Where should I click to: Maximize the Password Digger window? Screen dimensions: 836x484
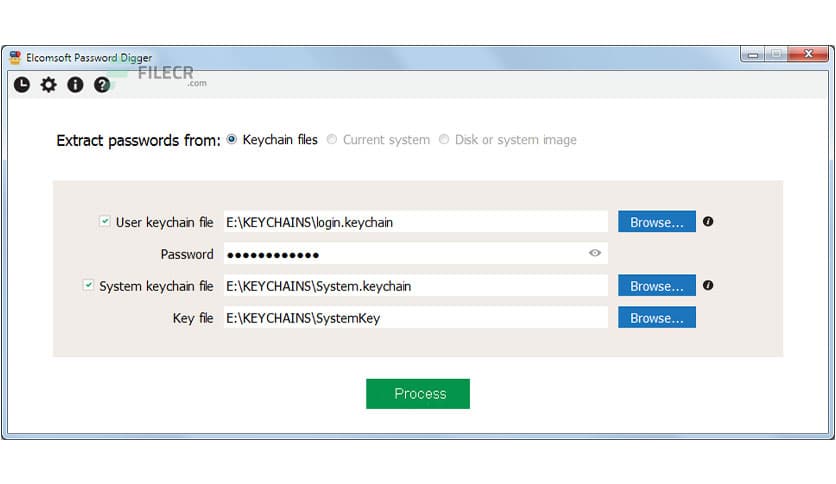(776, 54)
